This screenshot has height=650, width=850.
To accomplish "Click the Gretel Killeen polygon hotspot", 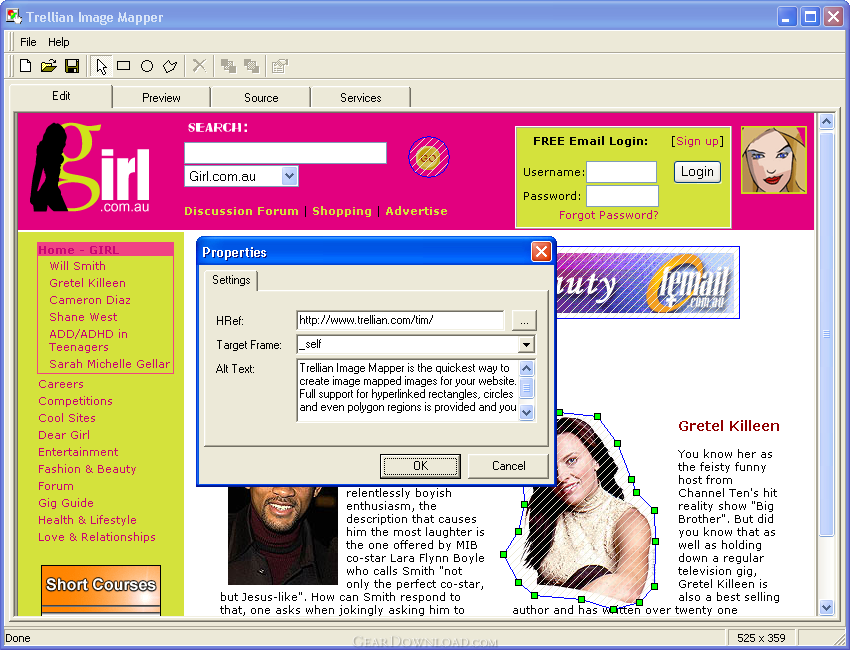I will pos(583,510).
